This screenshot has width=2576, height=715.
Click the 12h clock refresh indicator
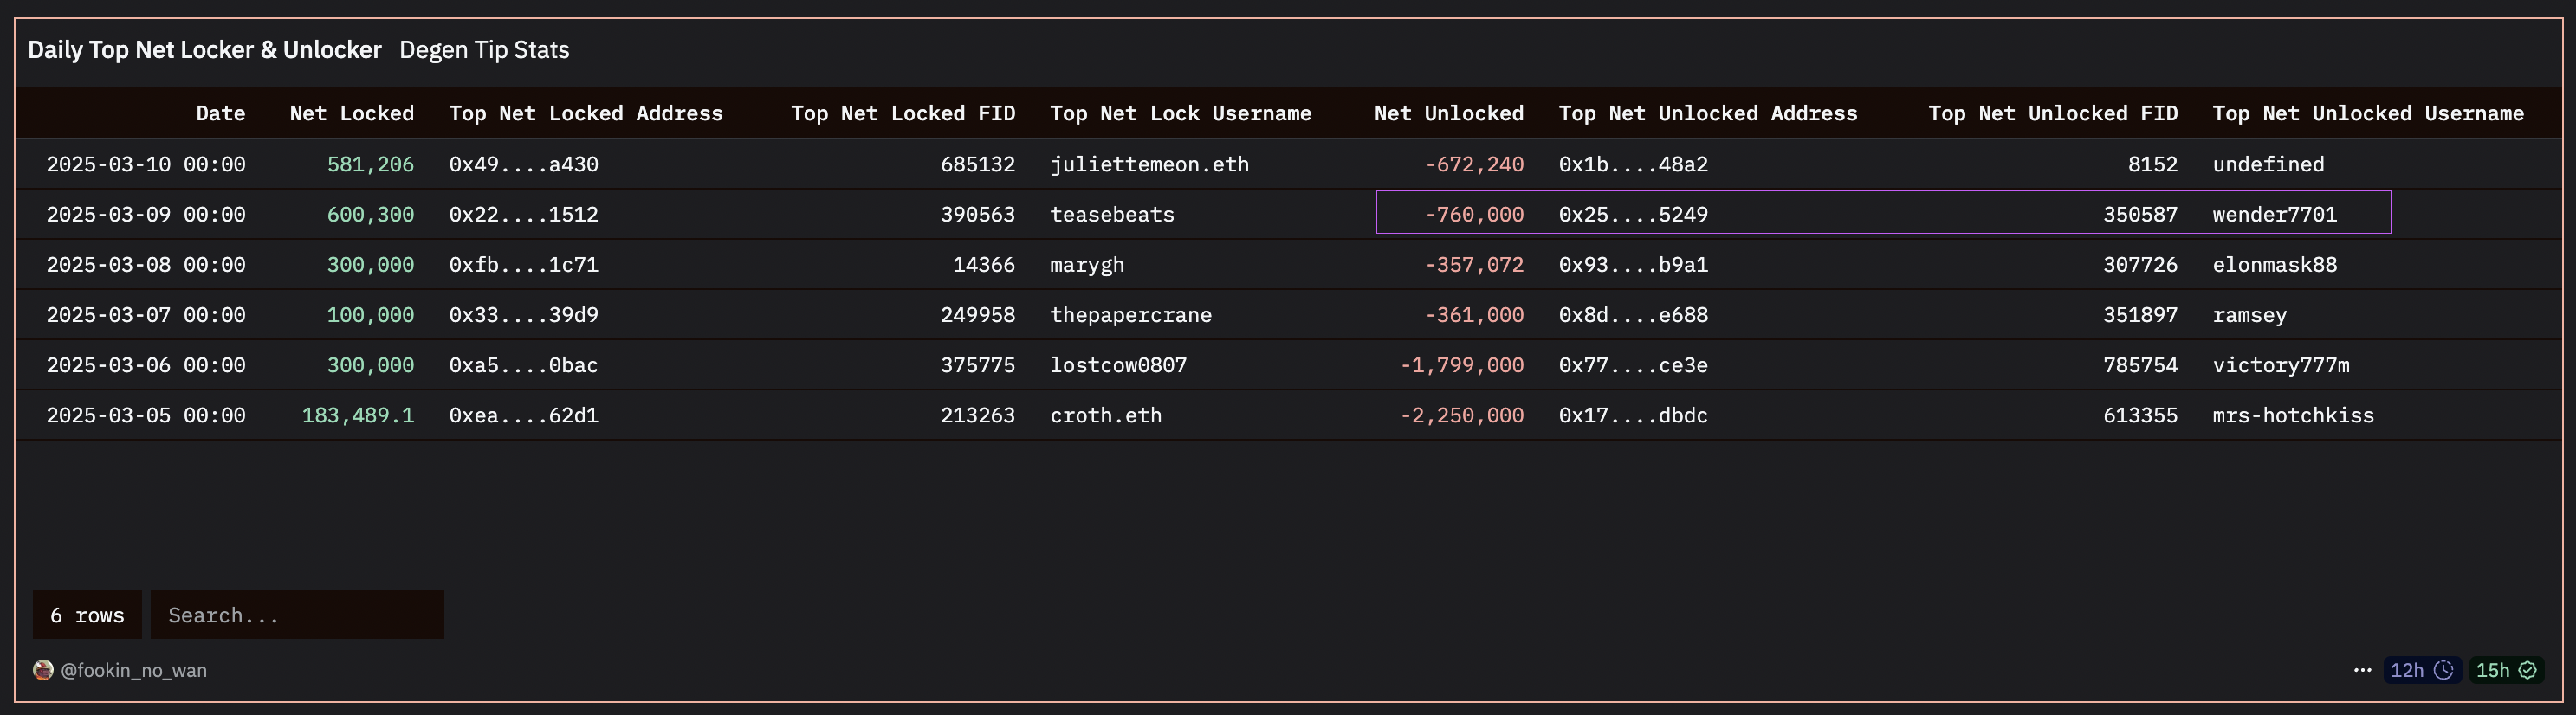point(2421,670)
